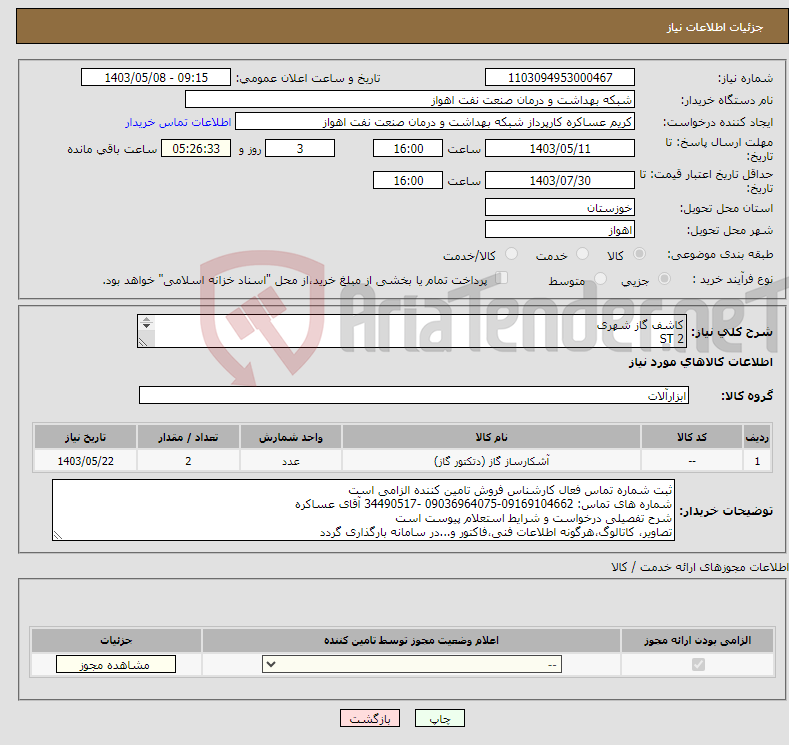The image size is (789, 745).
Task: Click the announcement date field 1403/05/08 - 09:15
Action: pos(155,77)
